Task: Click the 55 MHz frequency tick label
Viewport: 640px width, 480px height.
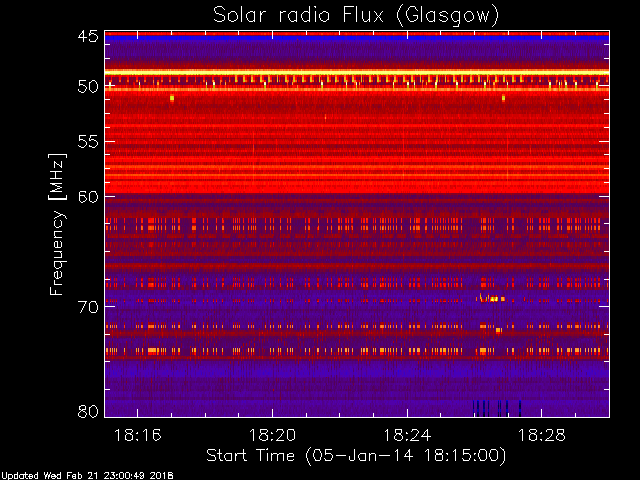Action: coord(88,141)
